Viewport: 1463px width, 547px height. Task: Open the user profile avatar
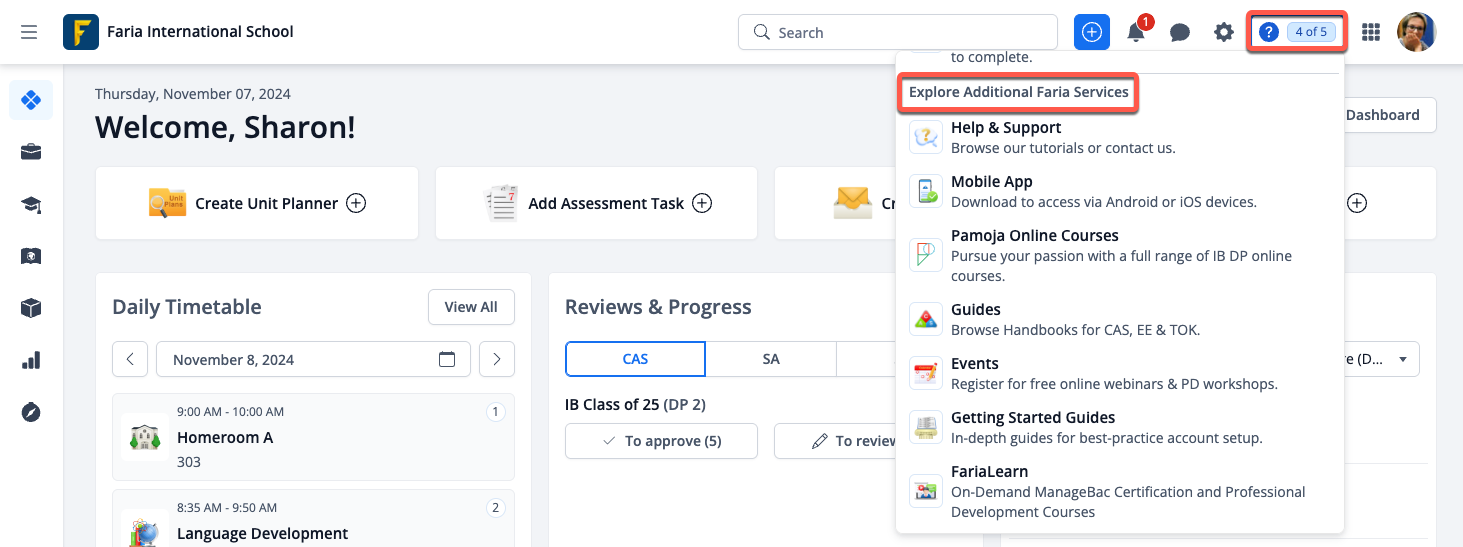click(1416, 32)
